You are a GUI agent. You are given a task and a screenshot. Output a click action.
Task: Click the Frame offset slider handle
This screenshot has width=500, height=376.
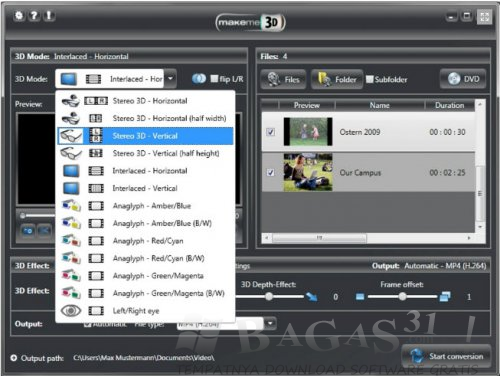point(402,296)
